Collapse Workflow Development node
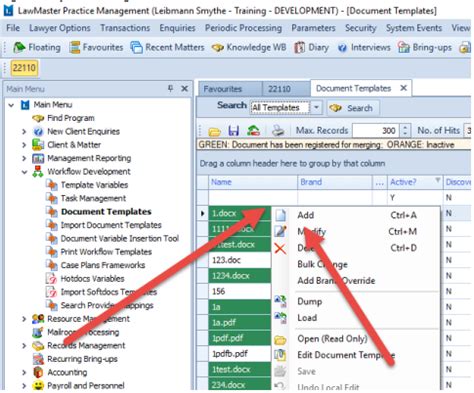This screenshot has width=474, height=393. (24, 172)
